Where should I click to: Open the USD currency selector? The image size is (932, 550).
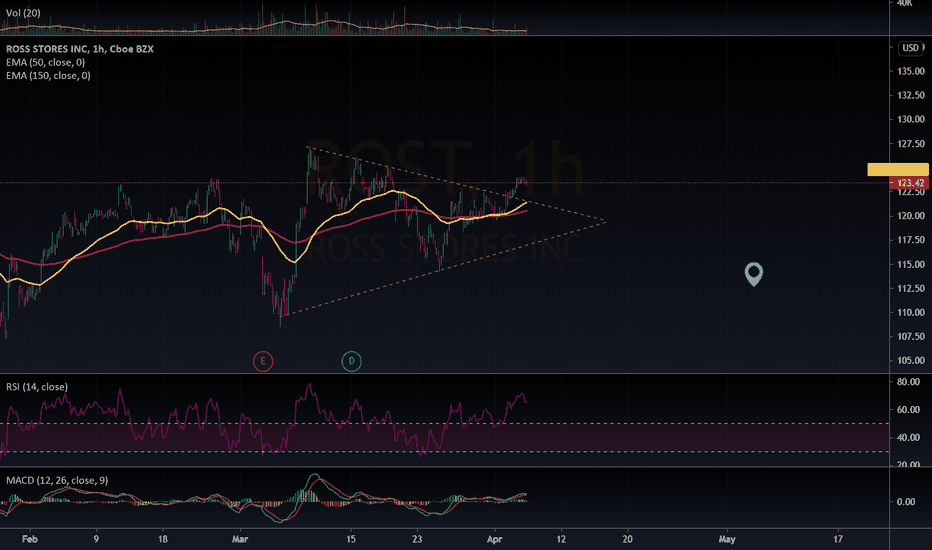(911, 48)
